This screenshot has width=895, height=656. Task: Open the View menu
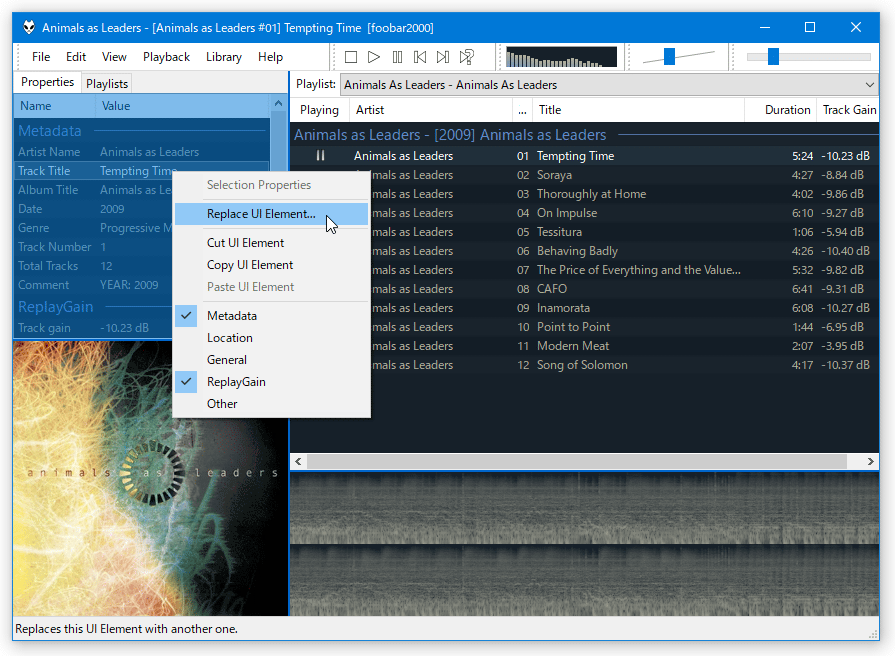pos(114,57)
